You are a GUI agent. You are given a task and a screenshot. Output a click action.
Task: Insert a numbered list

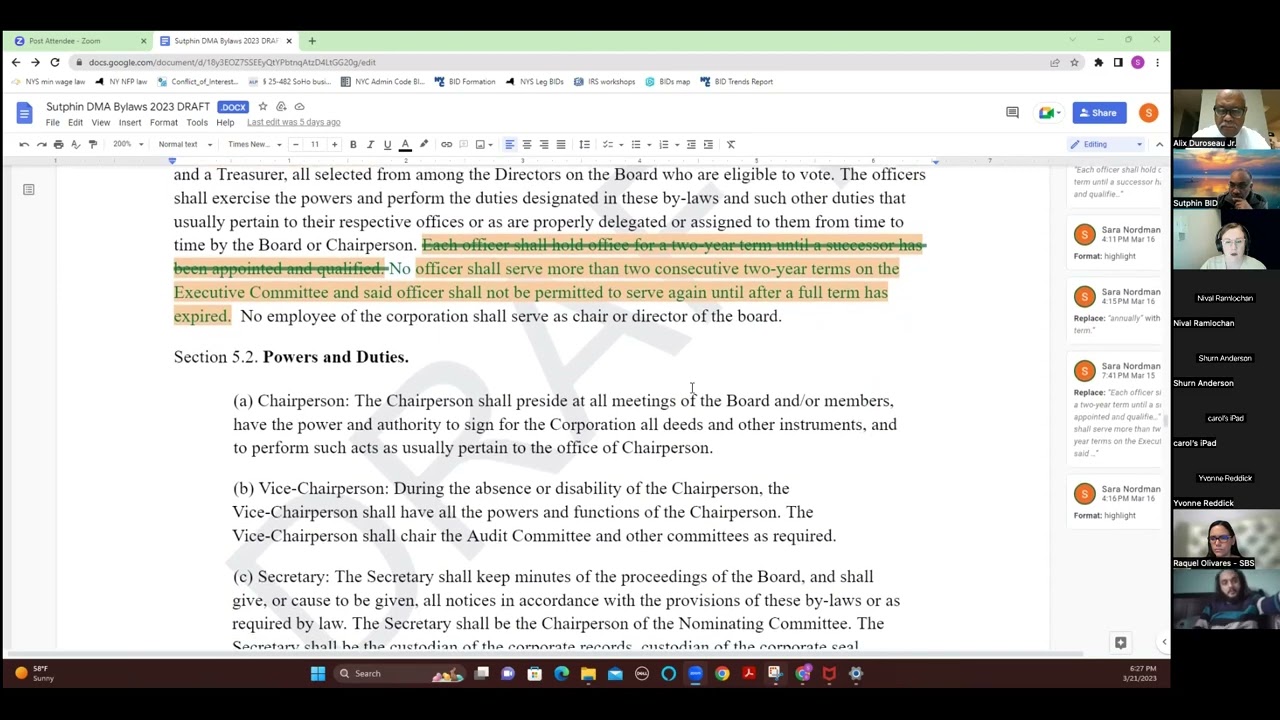click(x=663, y=144)
